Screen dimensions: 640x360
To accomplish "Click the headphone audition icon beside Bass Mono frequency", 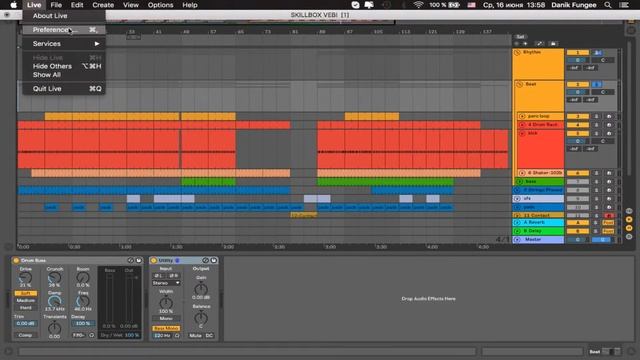I will click(177, 336).
